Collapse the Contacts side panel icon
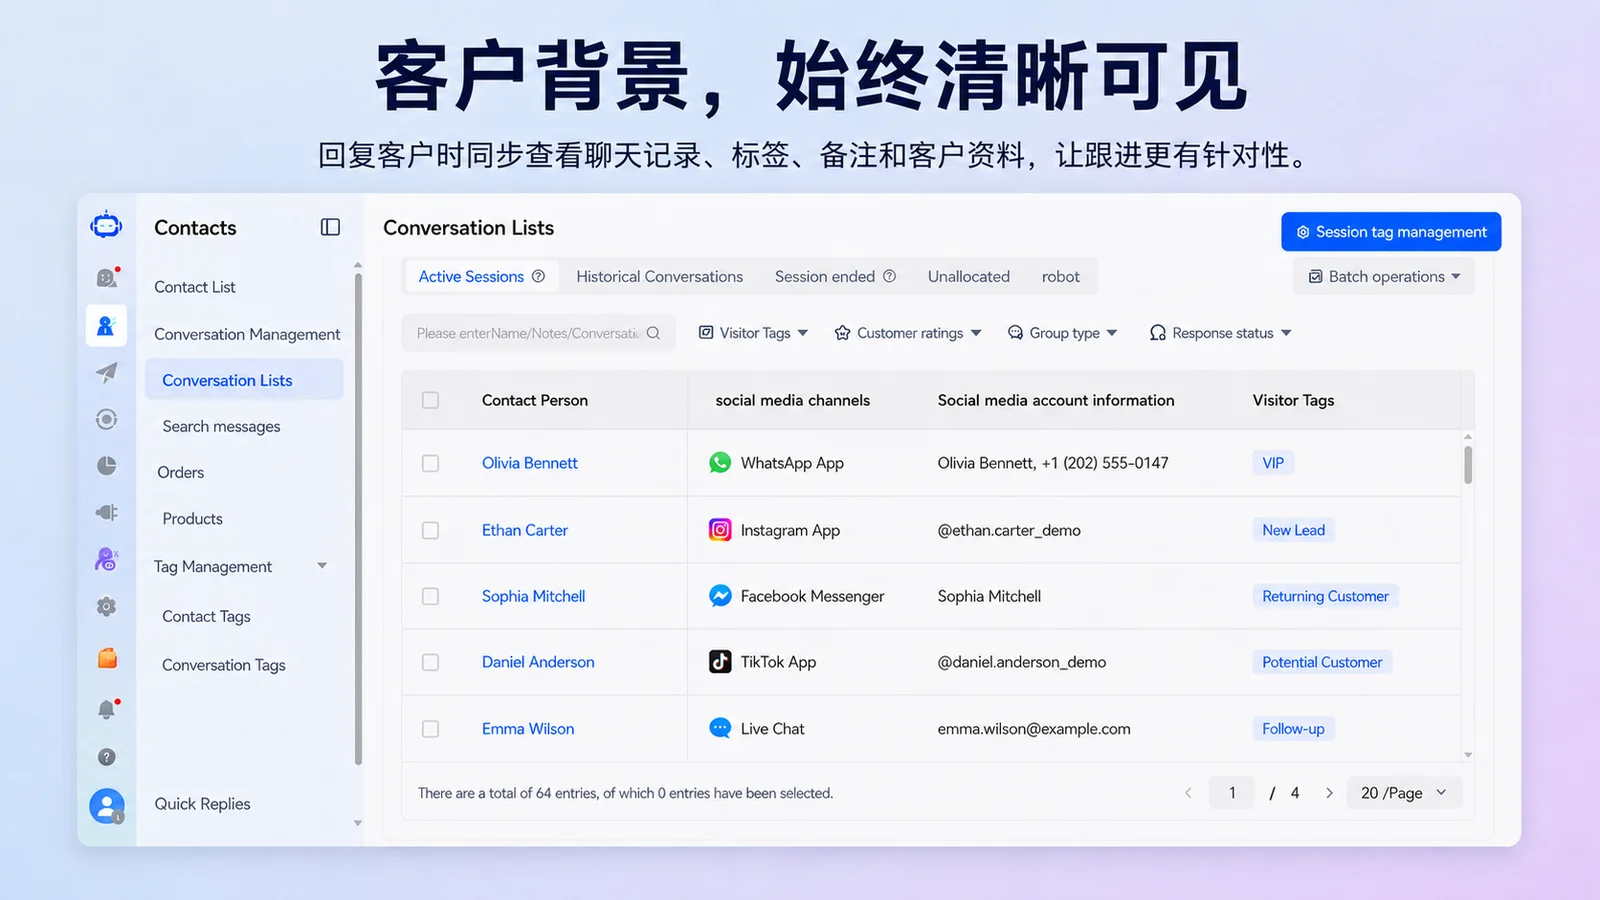This screenshot has height=900, width=1600. [330, 227]
